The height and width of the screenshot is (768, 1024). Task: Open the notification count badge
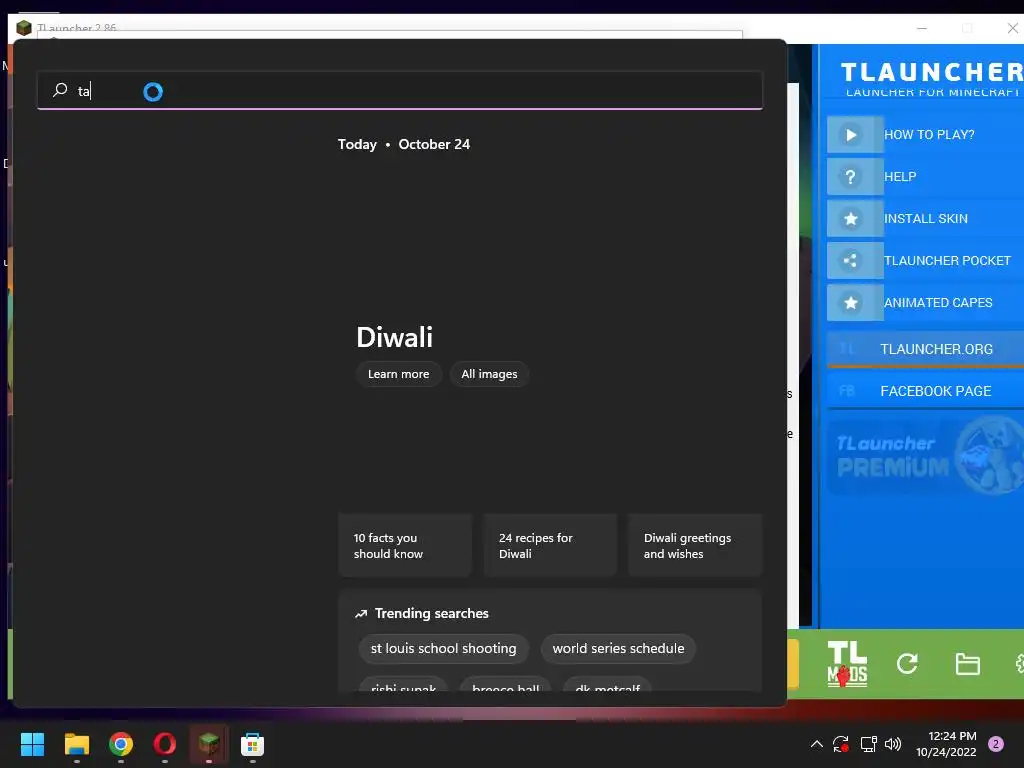click(x=996, y=744)
